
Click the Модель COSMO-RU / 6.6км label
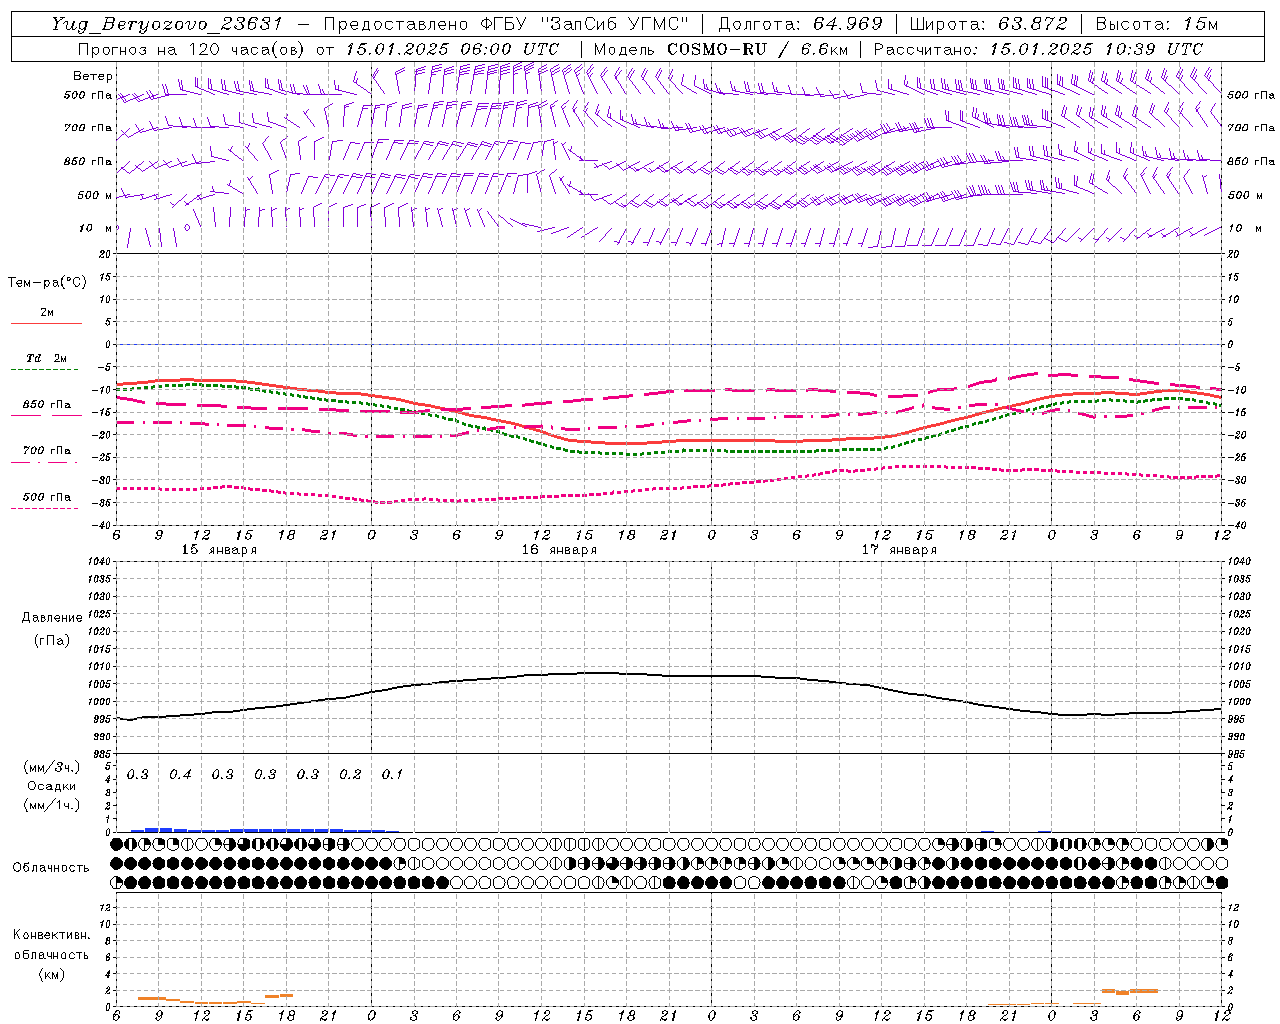point(721,49)
